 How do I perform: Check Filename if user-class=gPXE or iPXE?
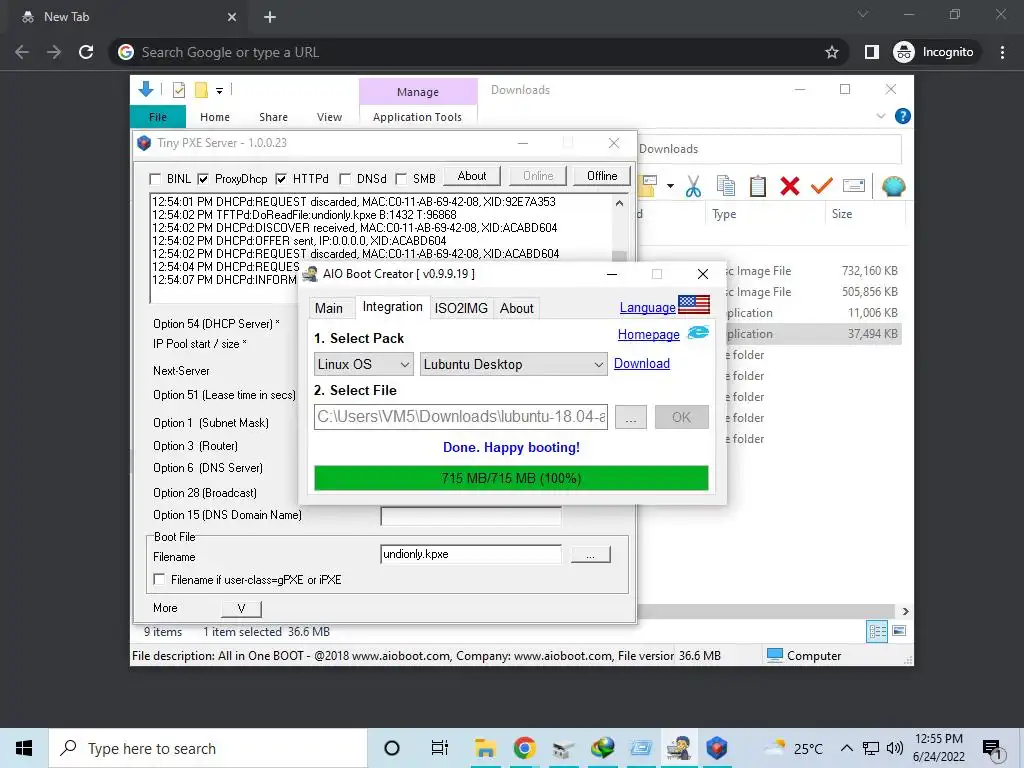pyautogui.click(x=159, y=579)
